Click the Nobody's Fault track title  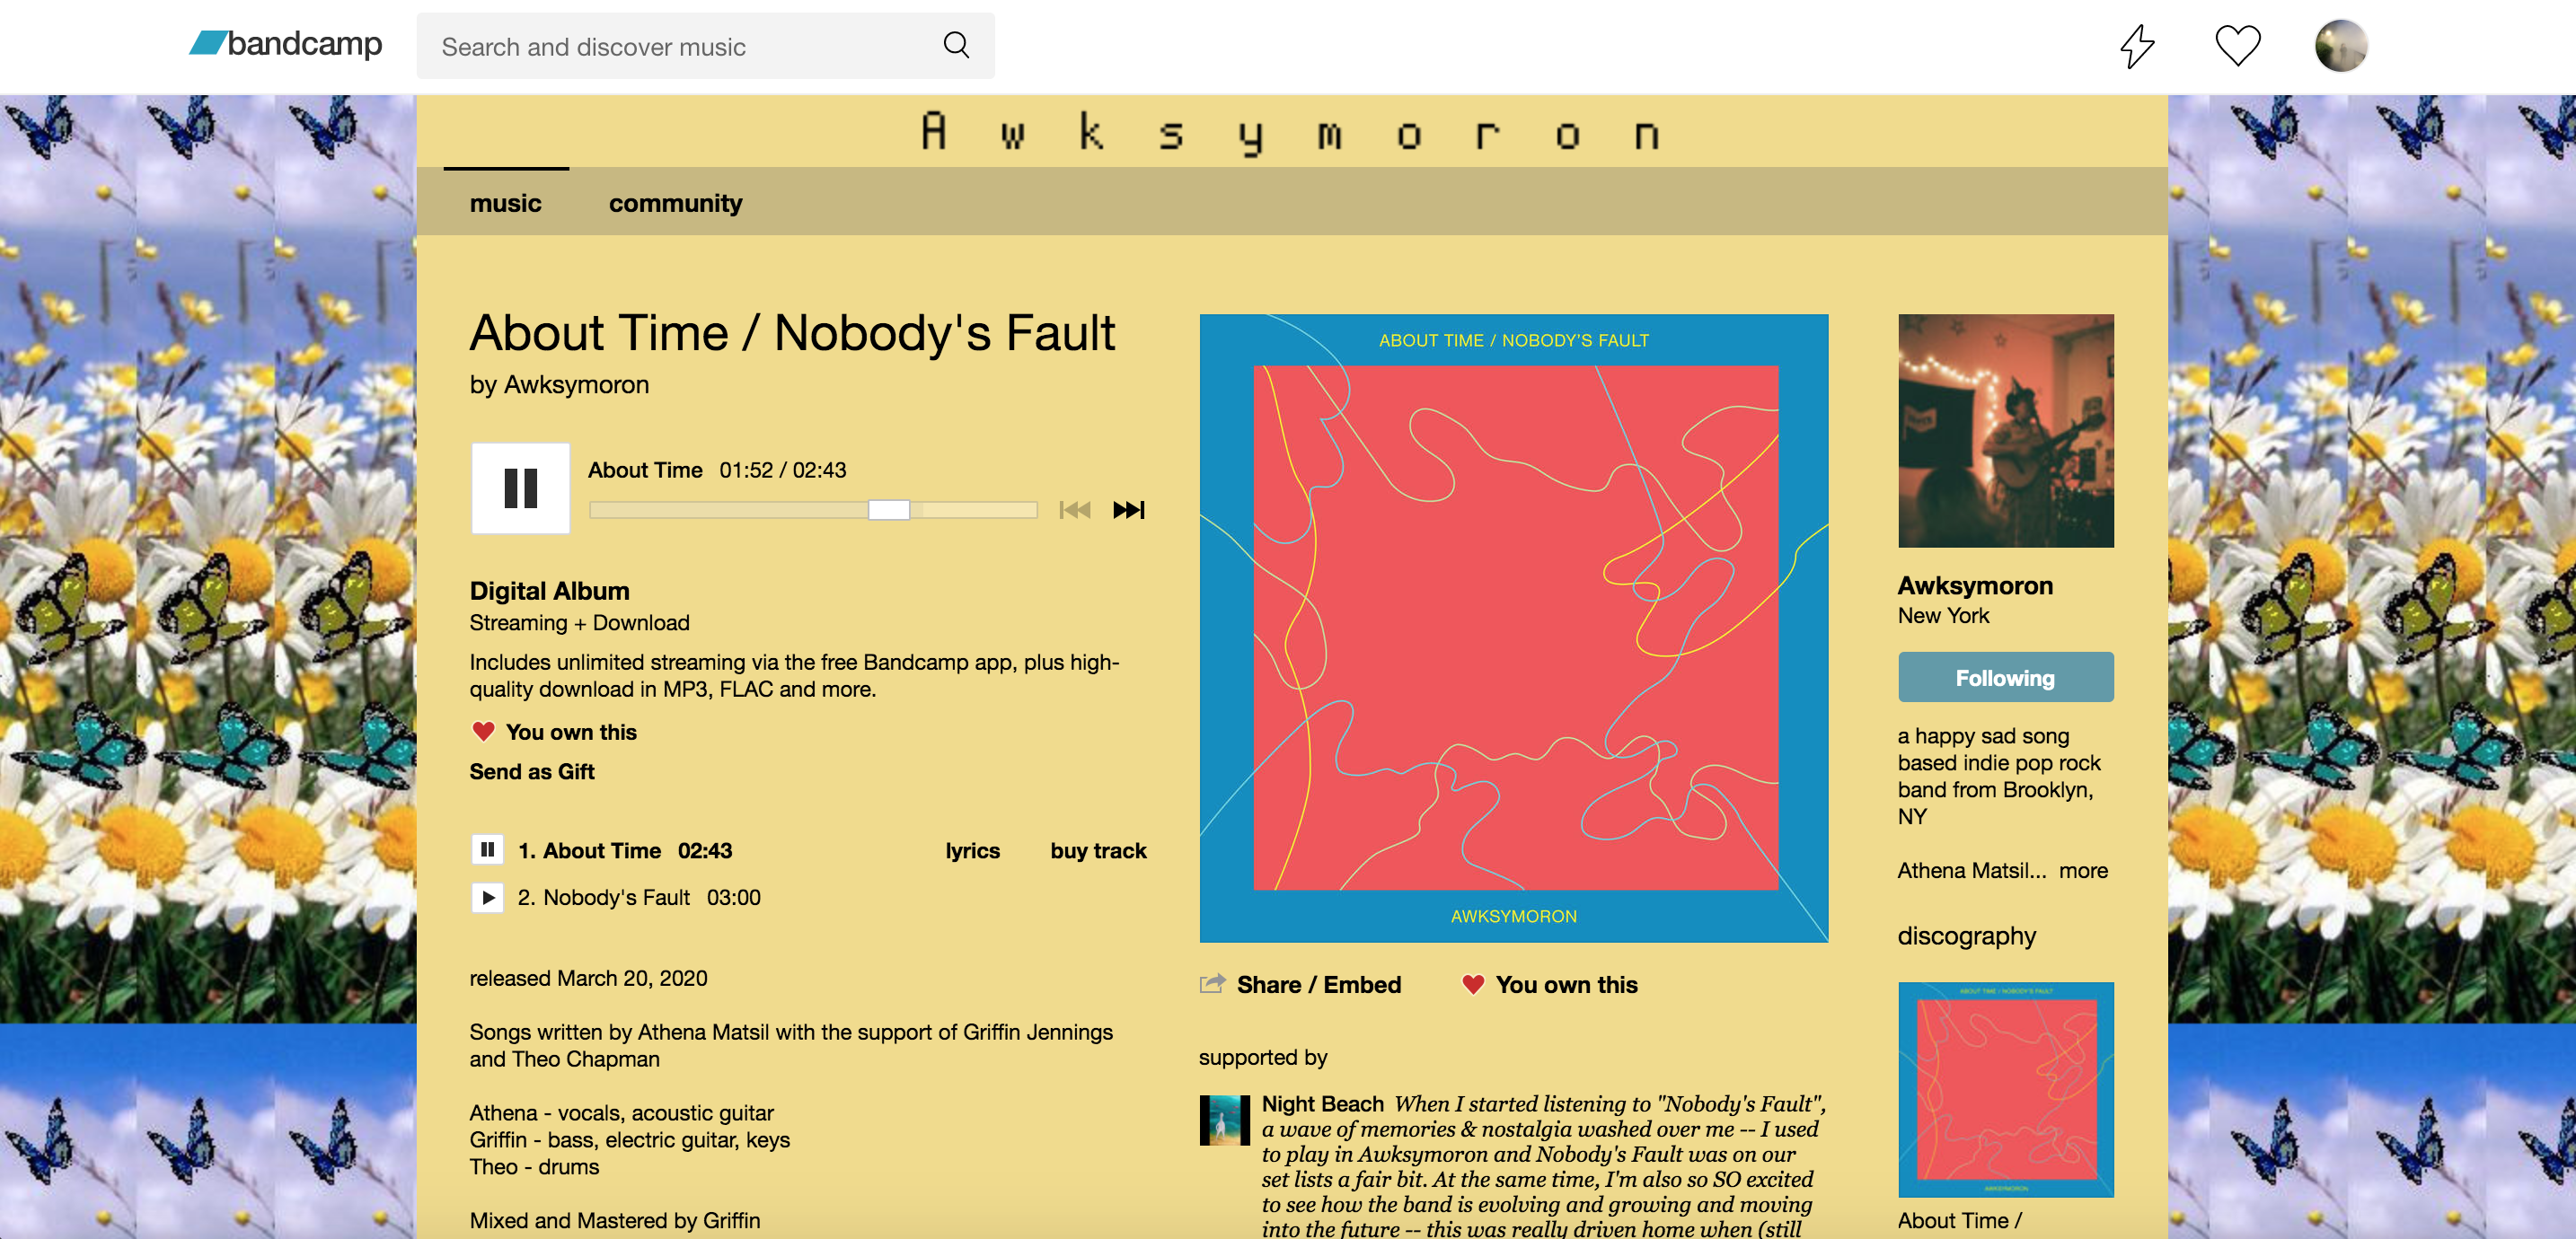click(x=616, y=897)
